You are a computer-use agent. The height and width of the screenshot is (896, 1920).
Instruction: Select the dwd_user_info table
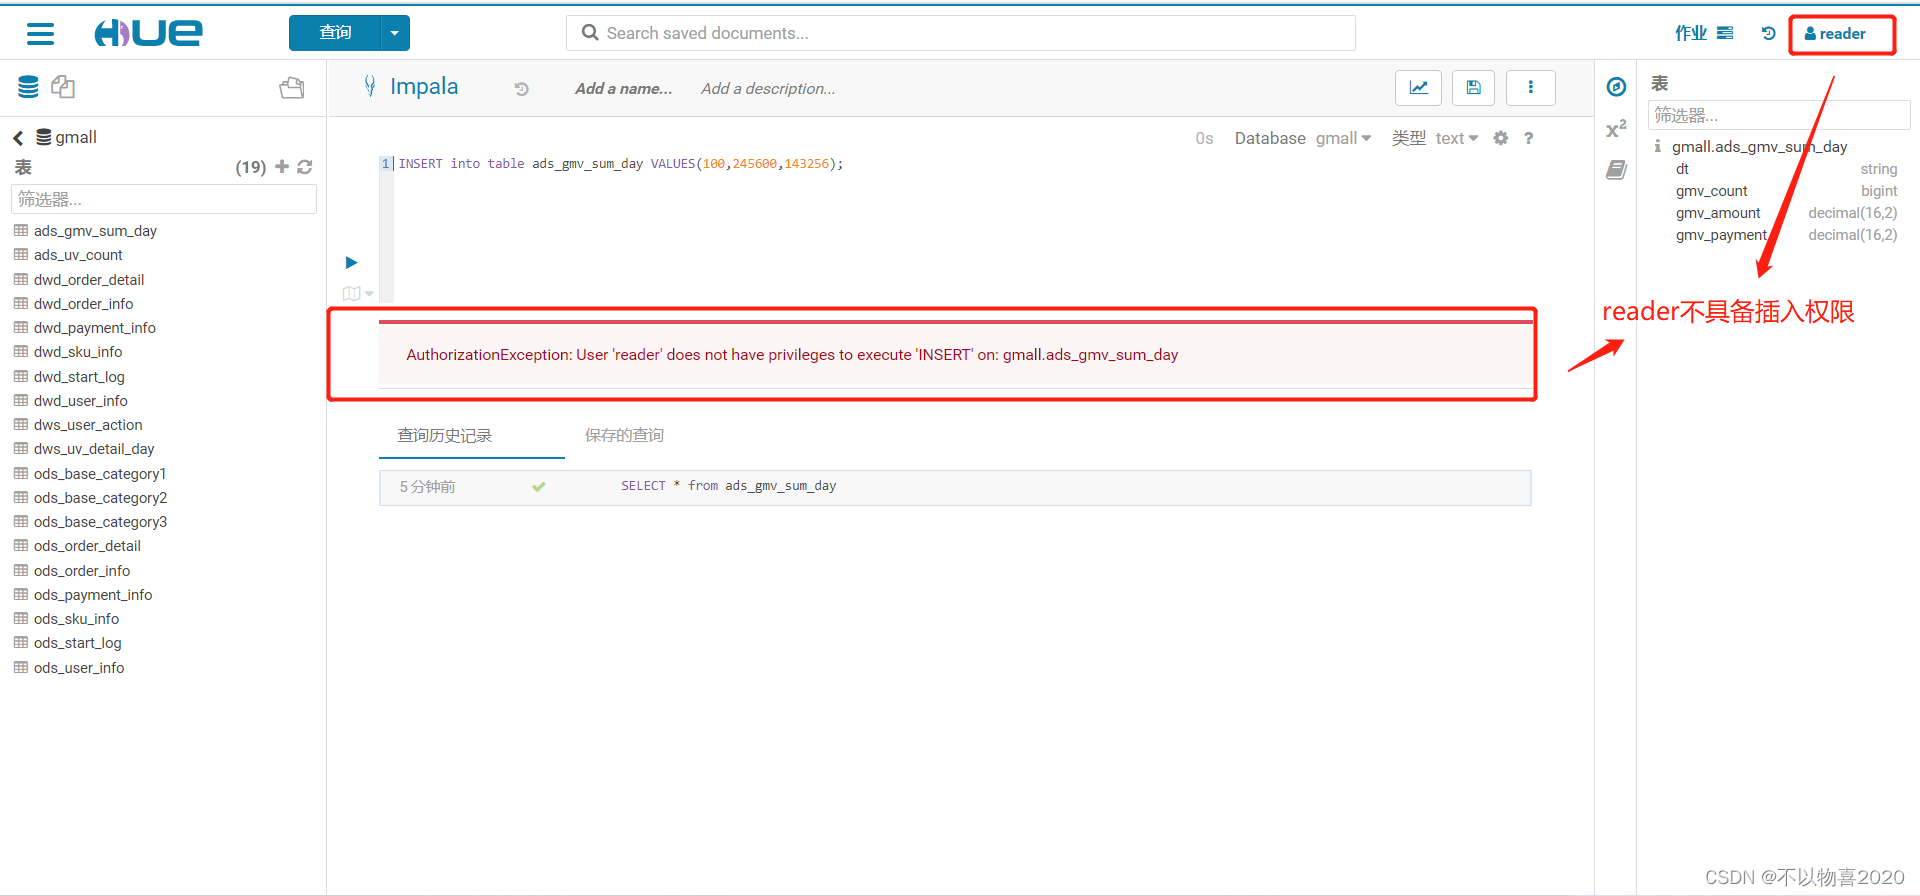coord(81,401)
